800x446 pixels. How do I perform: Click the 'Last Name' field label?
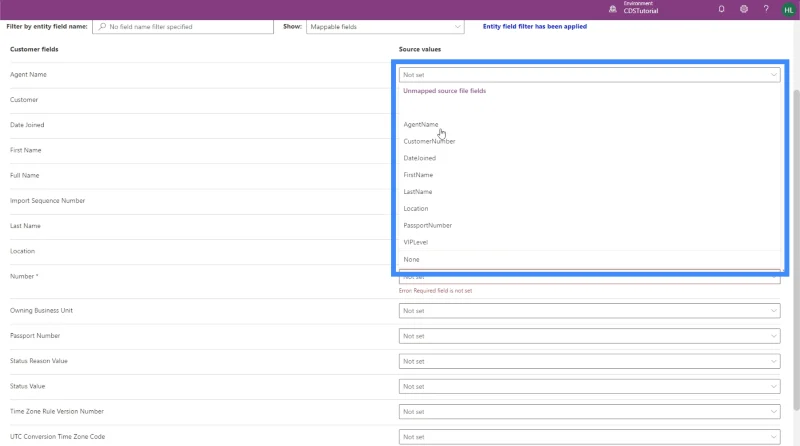[25, 226]
